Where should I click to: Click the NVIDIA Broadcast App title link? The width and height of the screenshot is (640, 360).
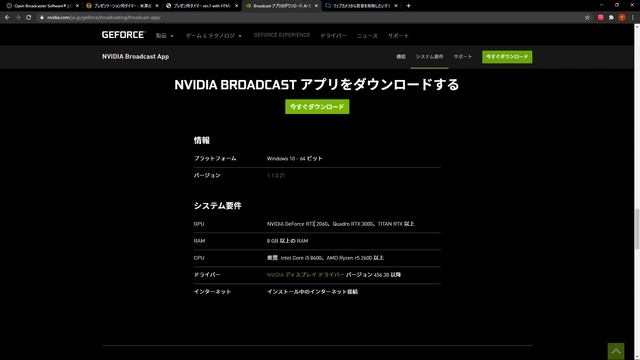click(136, 57)
